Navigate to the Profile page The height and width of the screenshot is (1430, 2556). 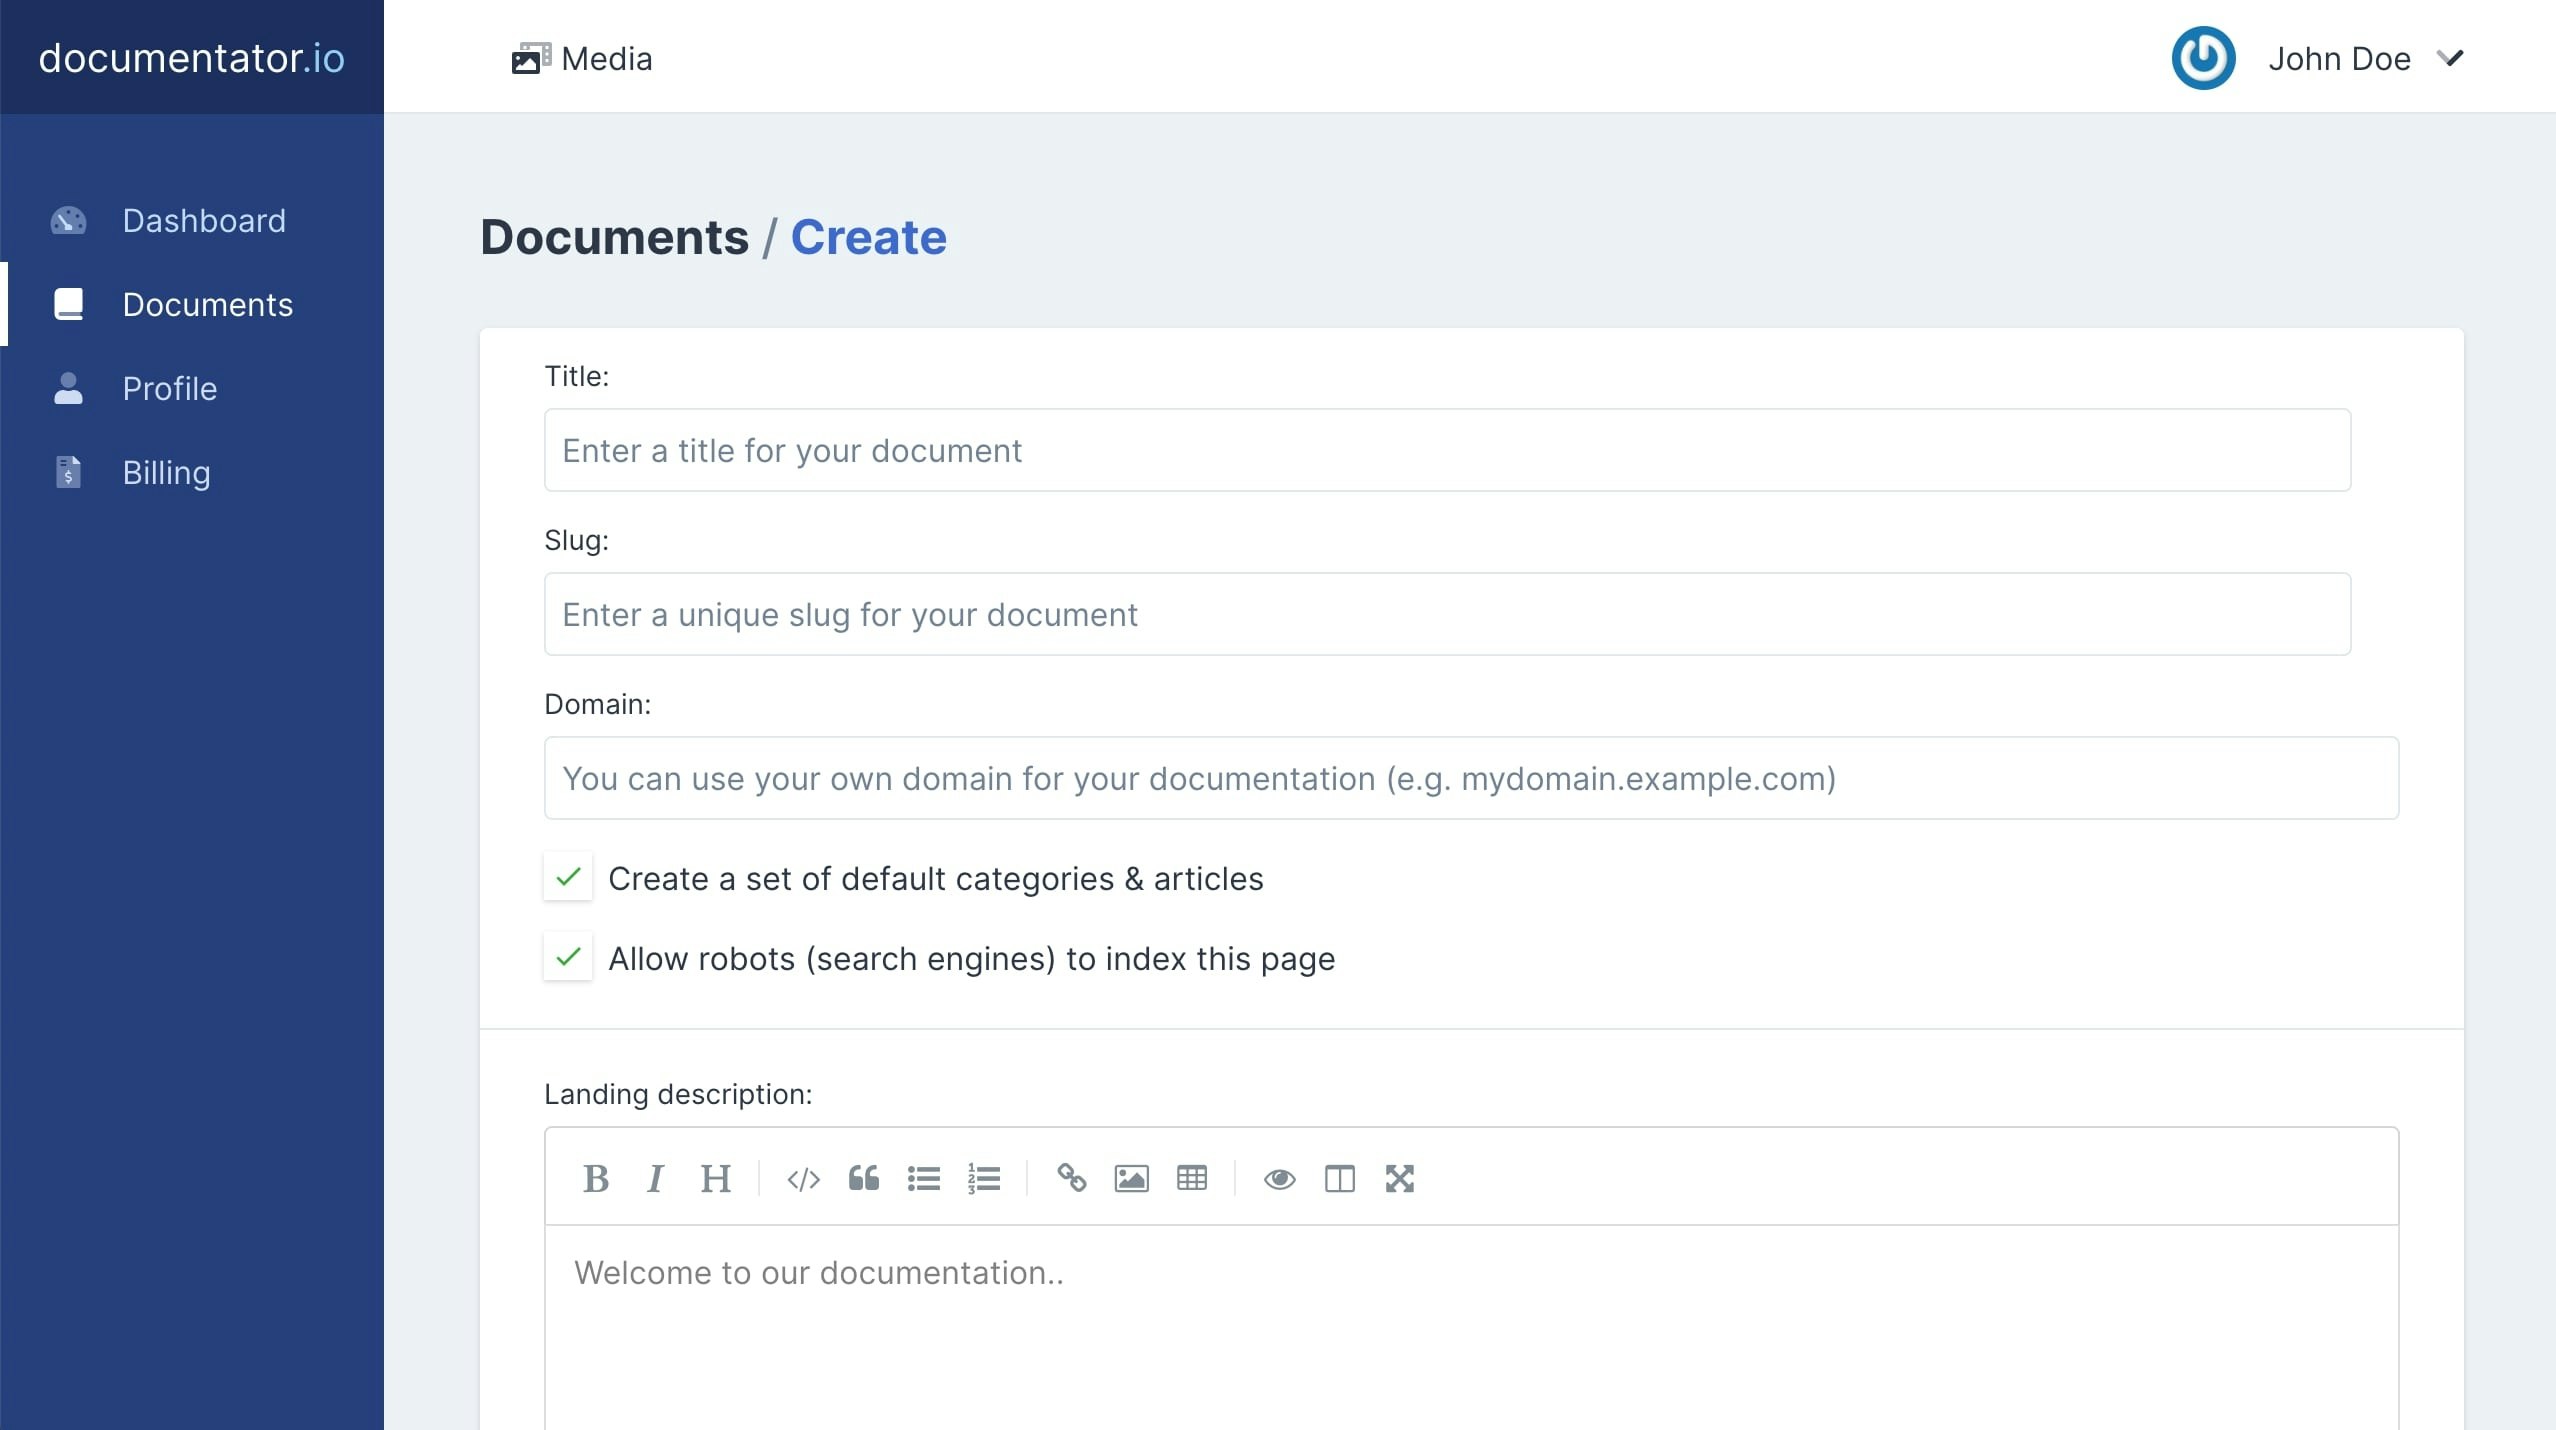click(170, 389)
